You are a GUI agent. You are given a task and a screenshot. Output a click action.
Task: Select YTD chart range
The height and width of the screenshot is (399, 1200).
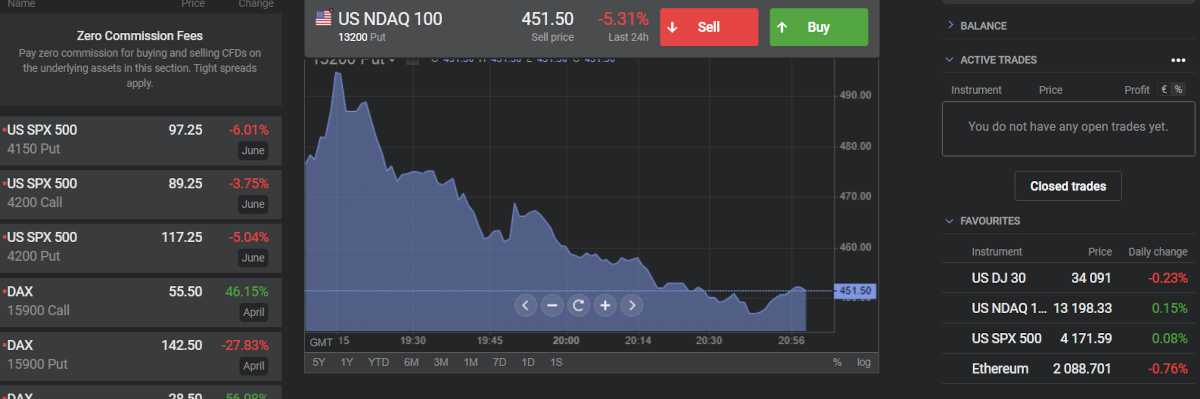pyautogui.click(x=379, y=362)
